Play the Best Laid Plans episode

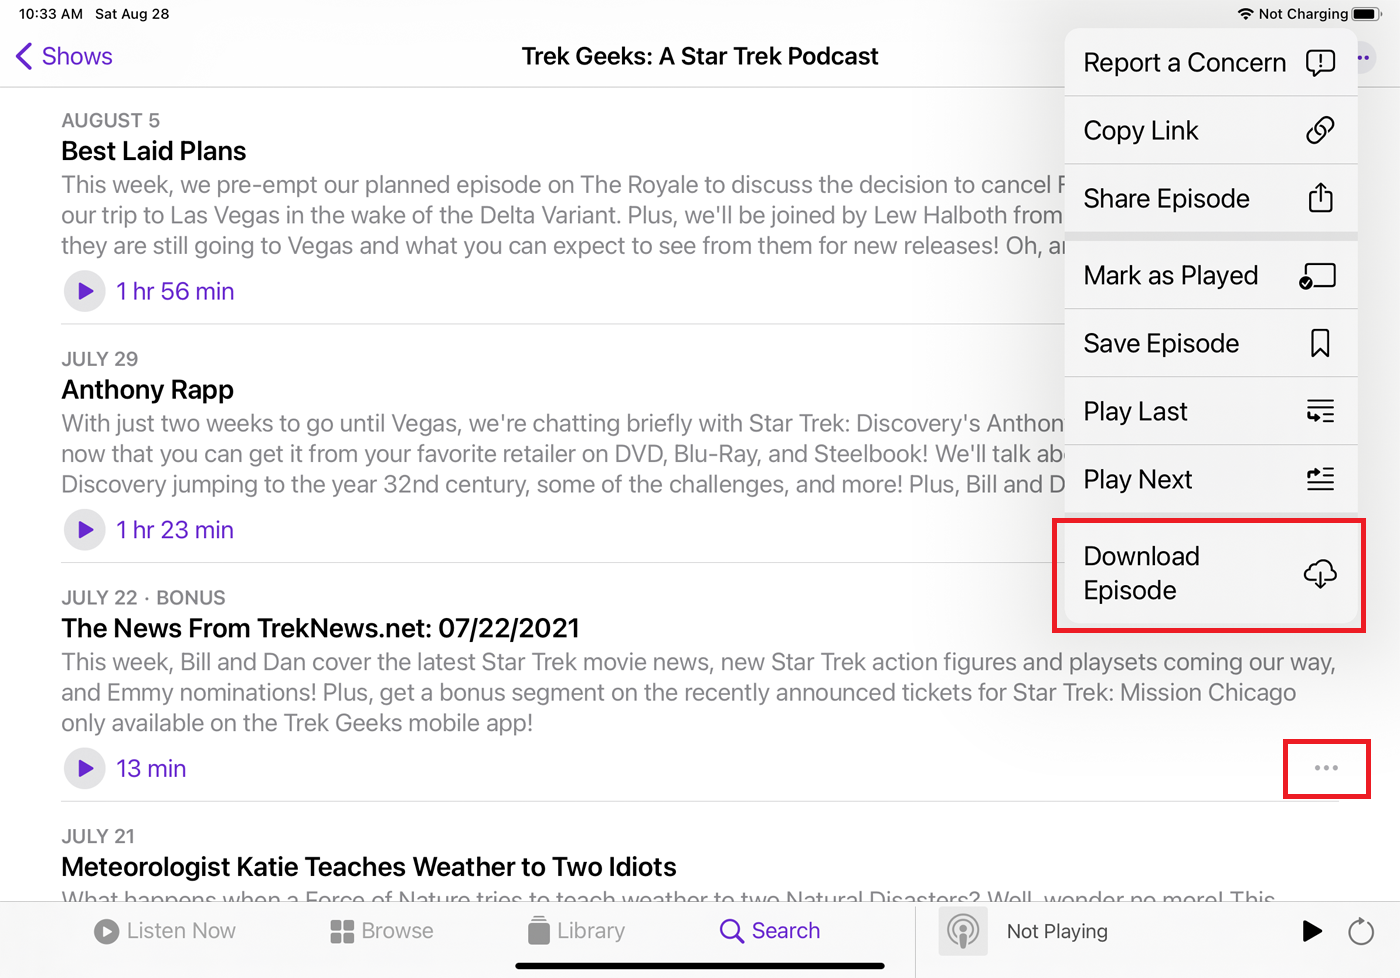coord(85,291)
